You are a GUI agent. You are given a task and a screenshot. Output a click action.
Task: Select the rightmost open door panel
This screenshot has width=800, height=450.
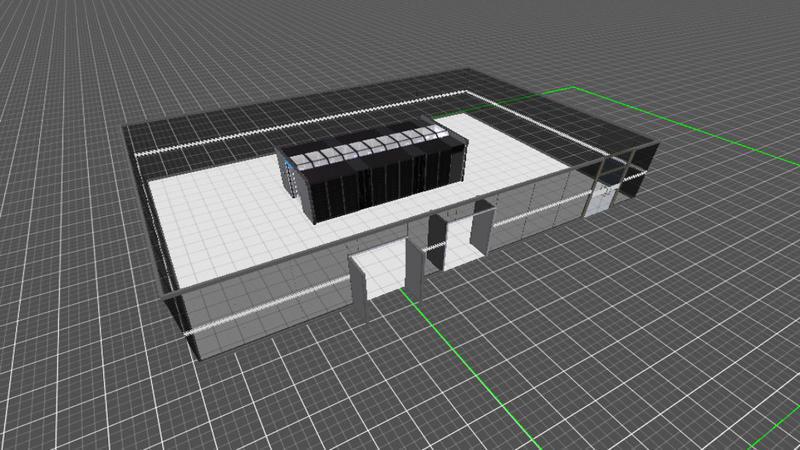pos(482,228)
